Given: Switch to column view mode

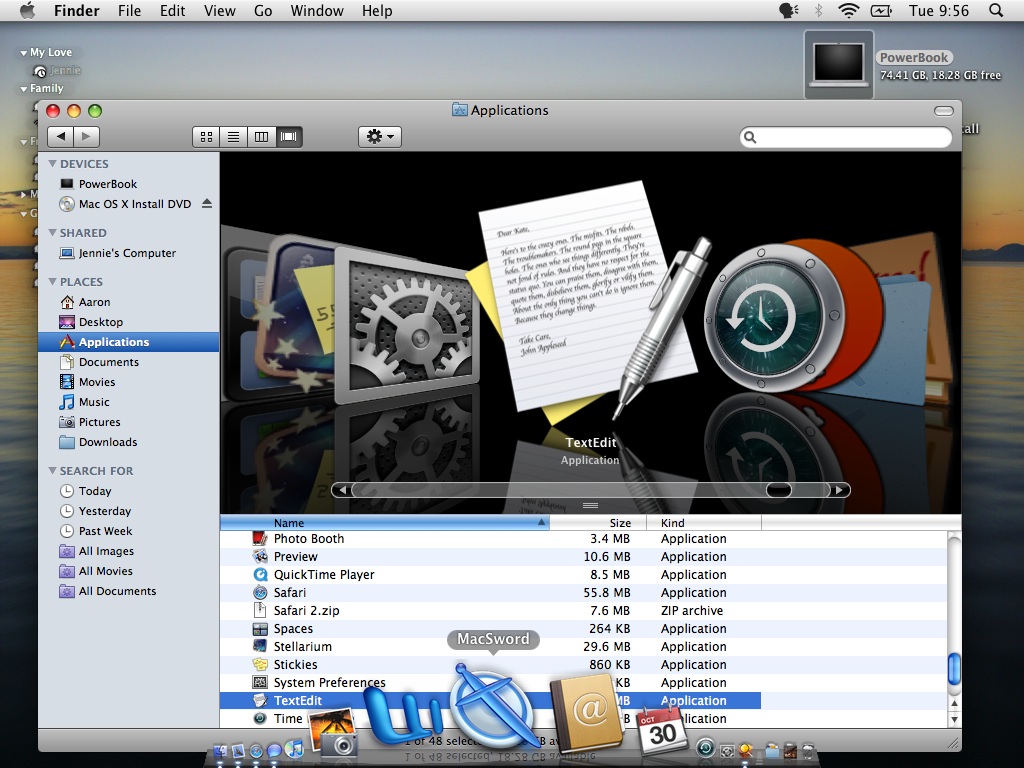Looking at the screenshot, I should (262, 137).
